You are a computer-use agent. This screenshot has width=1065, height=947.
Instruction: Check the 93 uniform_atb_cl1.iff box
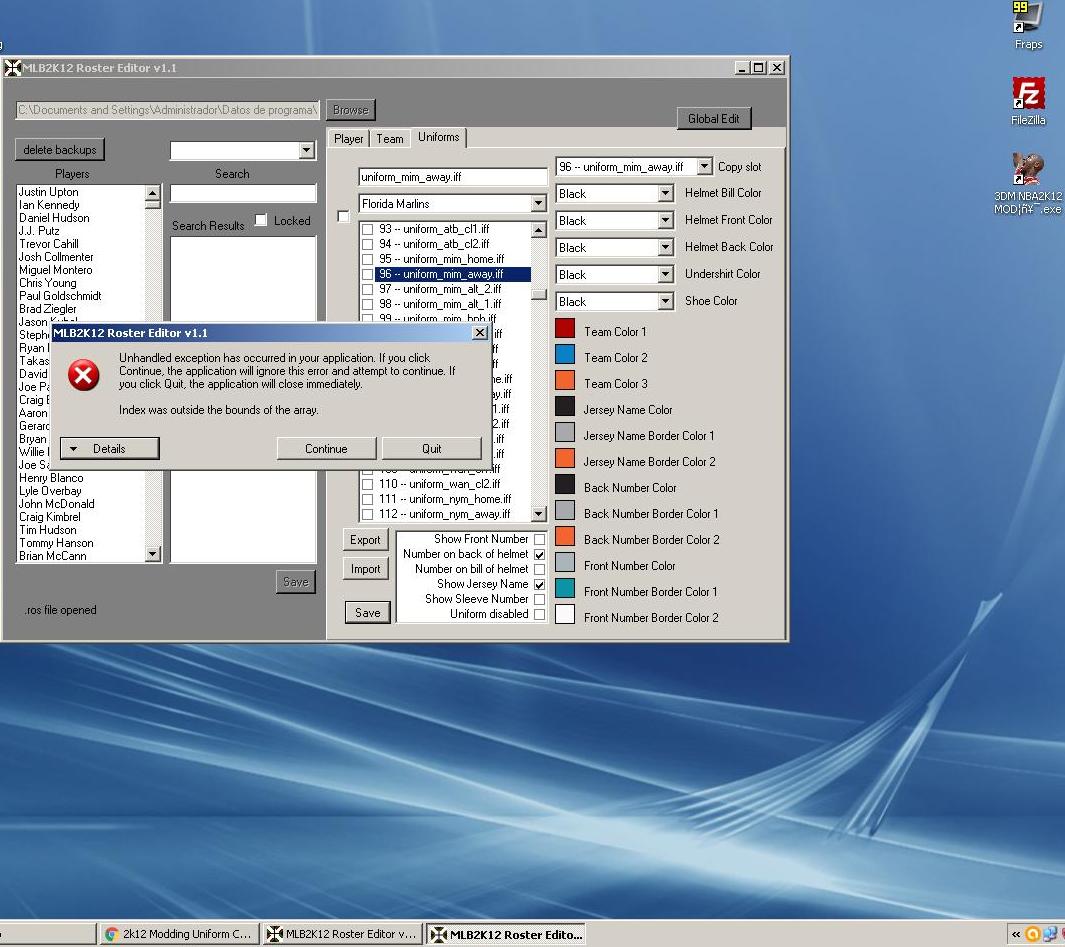coord(367,230)
